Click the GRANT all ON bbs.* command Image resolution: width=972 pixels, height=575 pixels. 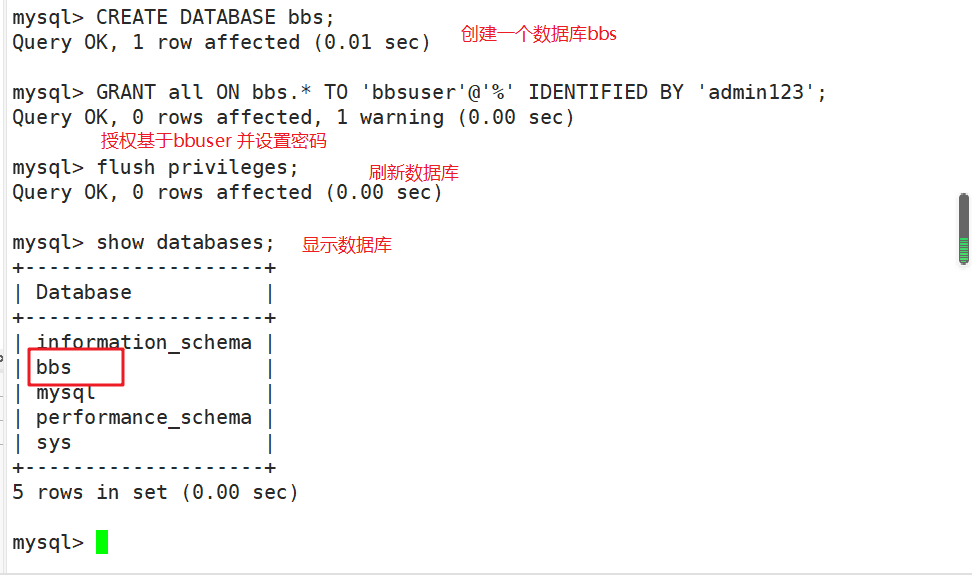(220, 92)
